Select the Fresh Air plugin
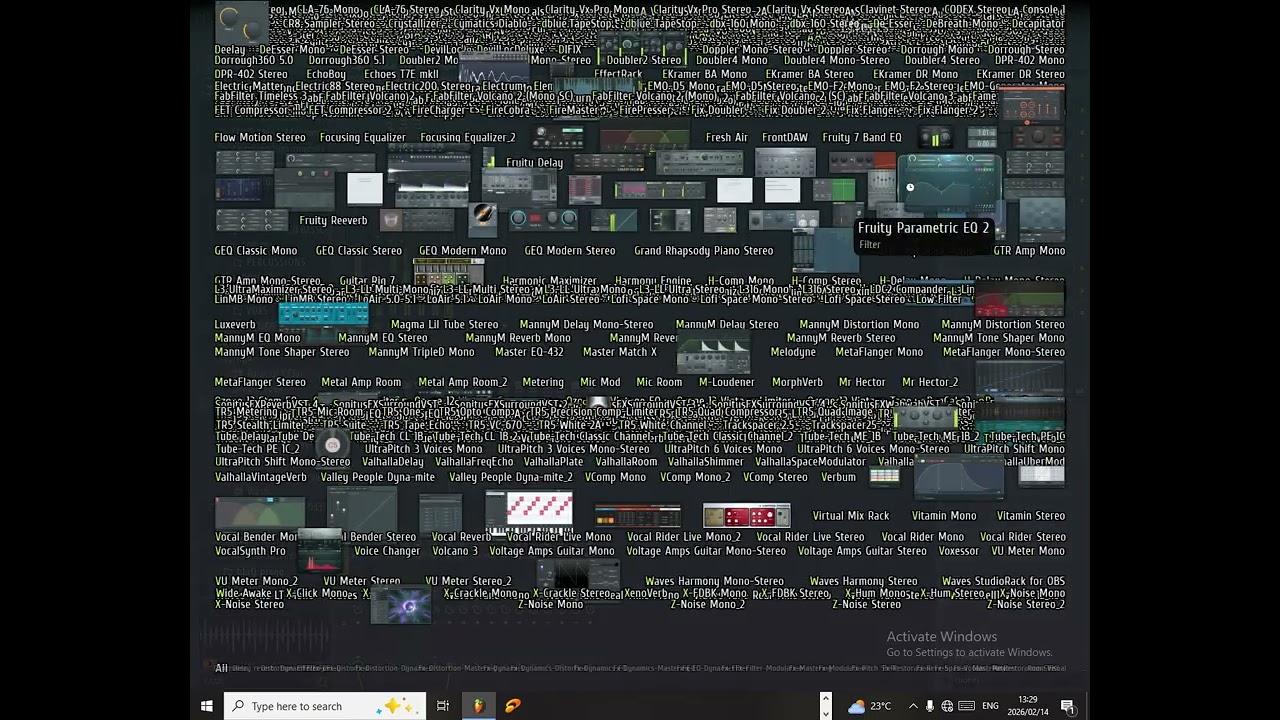Screen dimensions: 1280x720 (727, 137)
